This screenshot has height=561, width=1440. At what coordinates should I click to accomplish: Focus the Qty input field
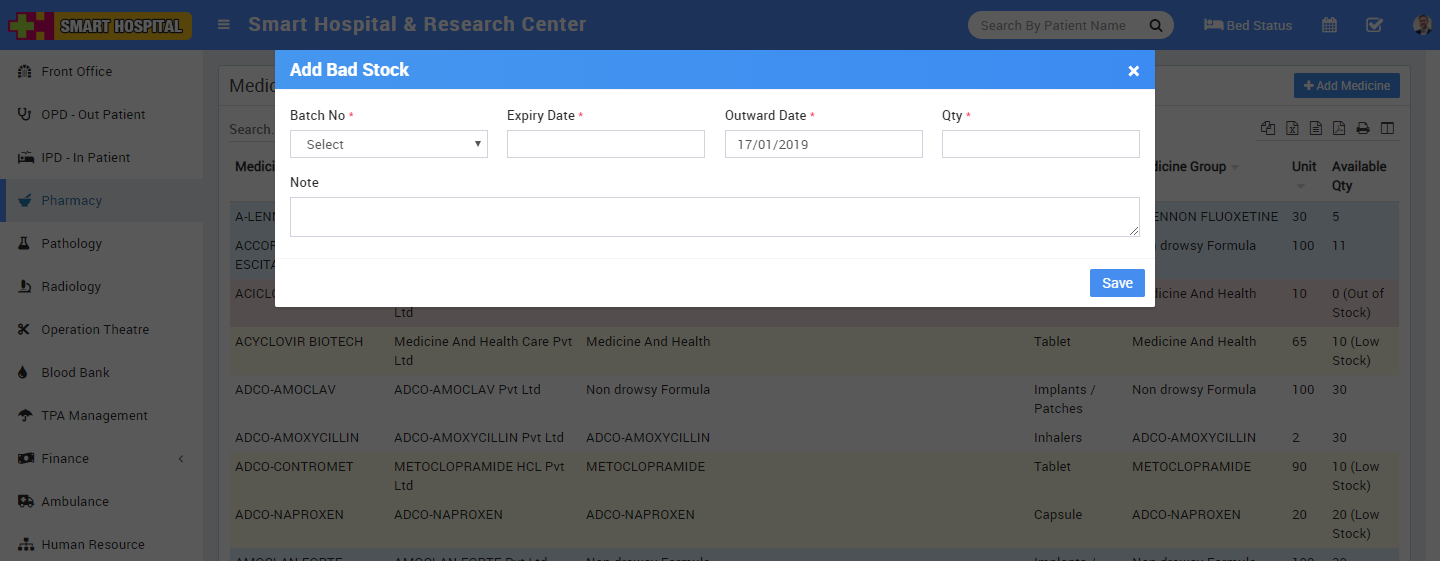pyautogui.click(x=1040, y=145)
